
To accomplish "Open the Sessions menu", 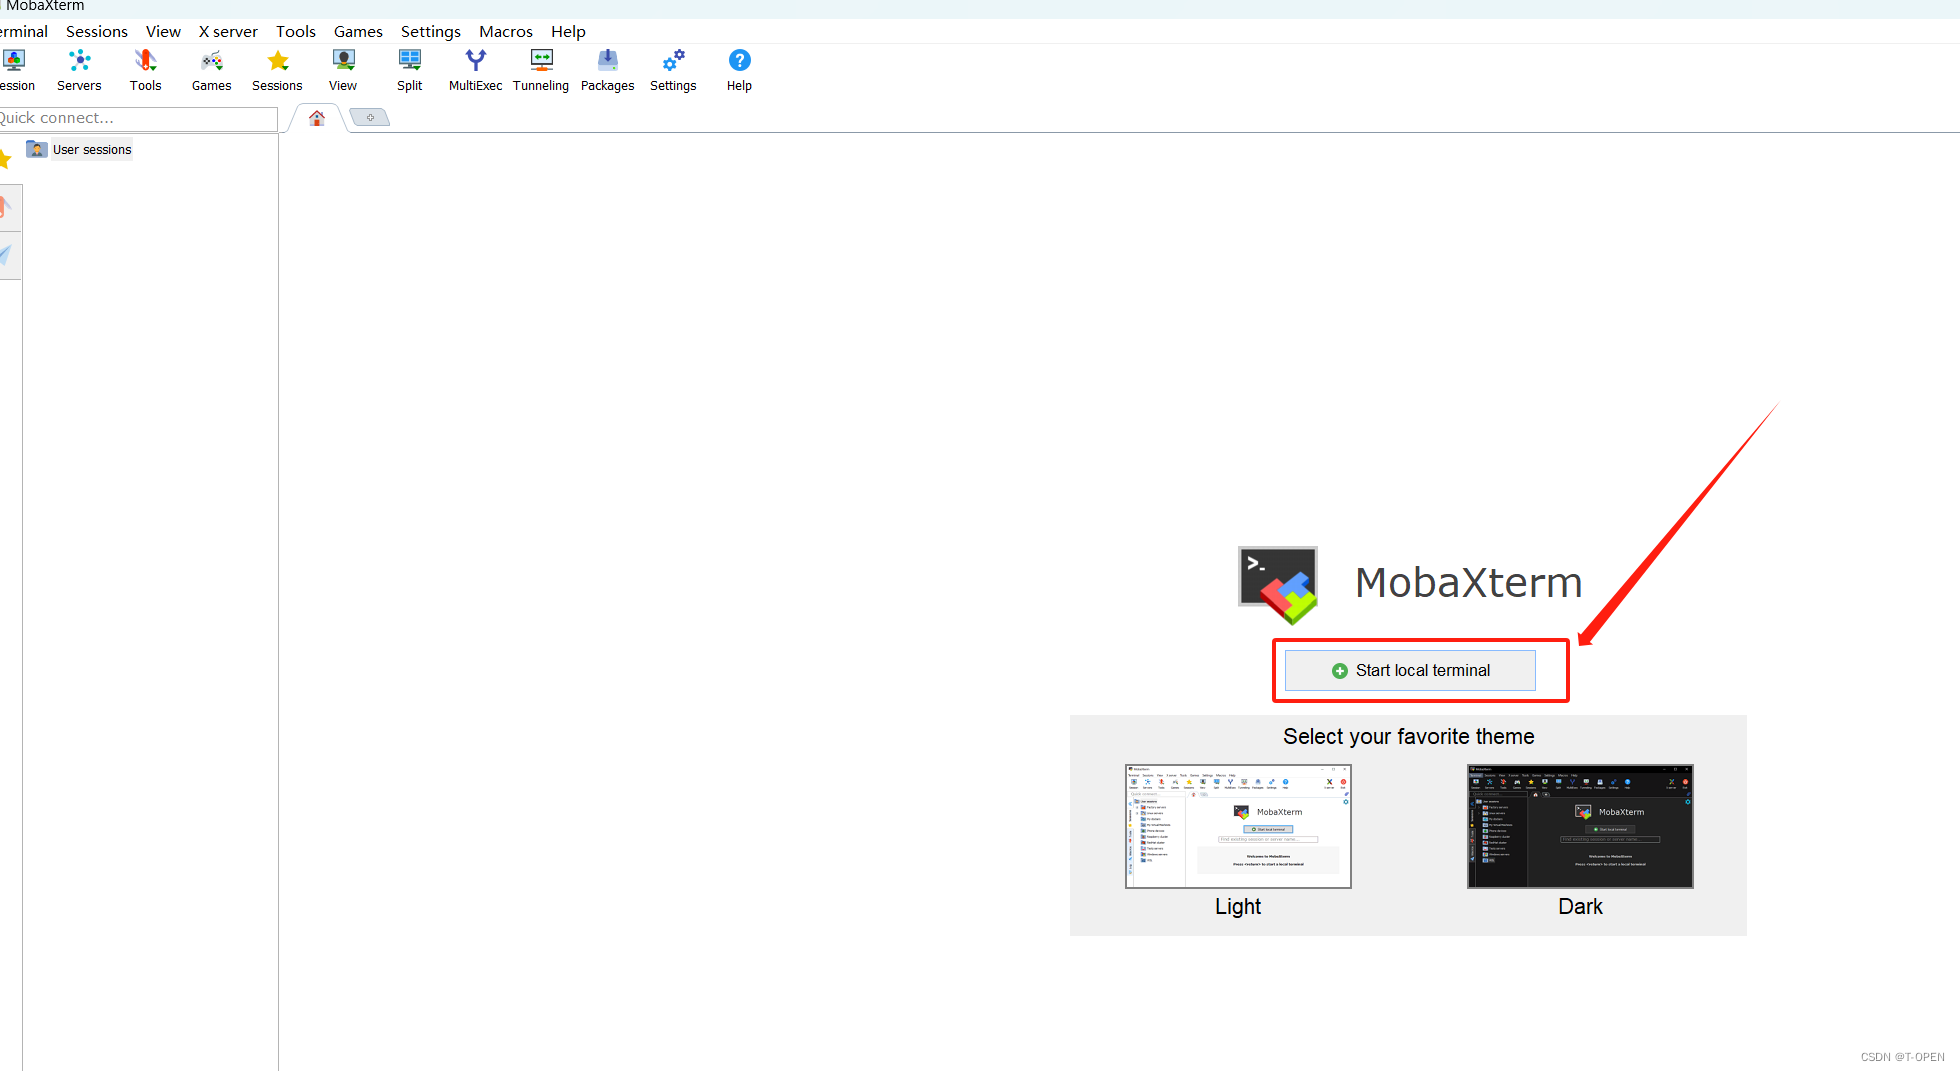I will pyautogui.click(x=97, y=32).
